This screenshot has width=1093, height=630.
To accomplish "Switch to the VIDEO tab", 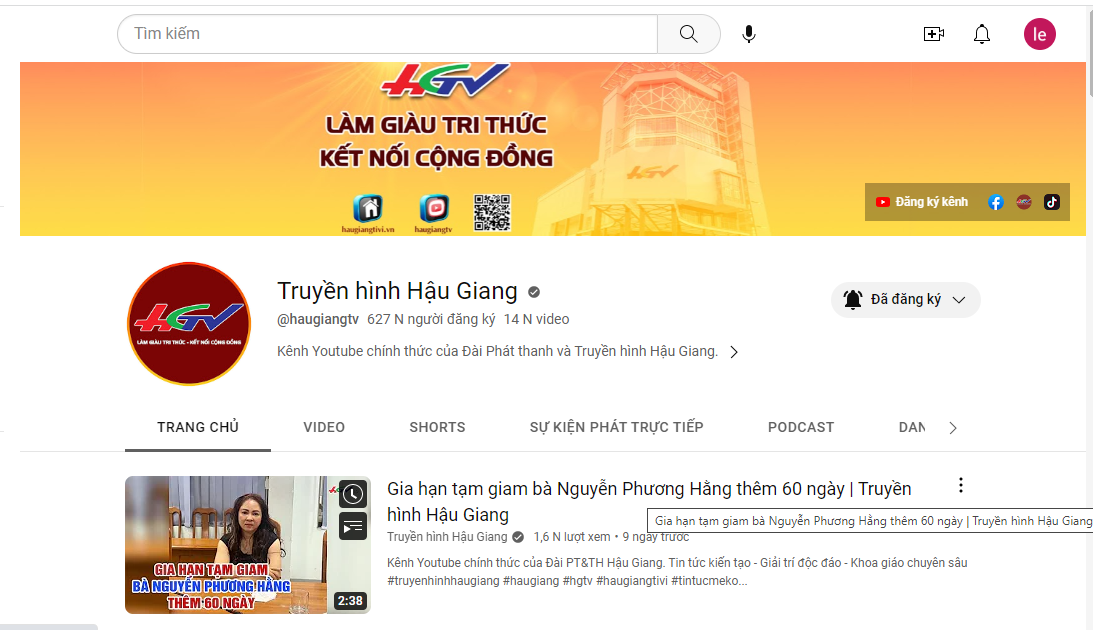I will [324, 427].
